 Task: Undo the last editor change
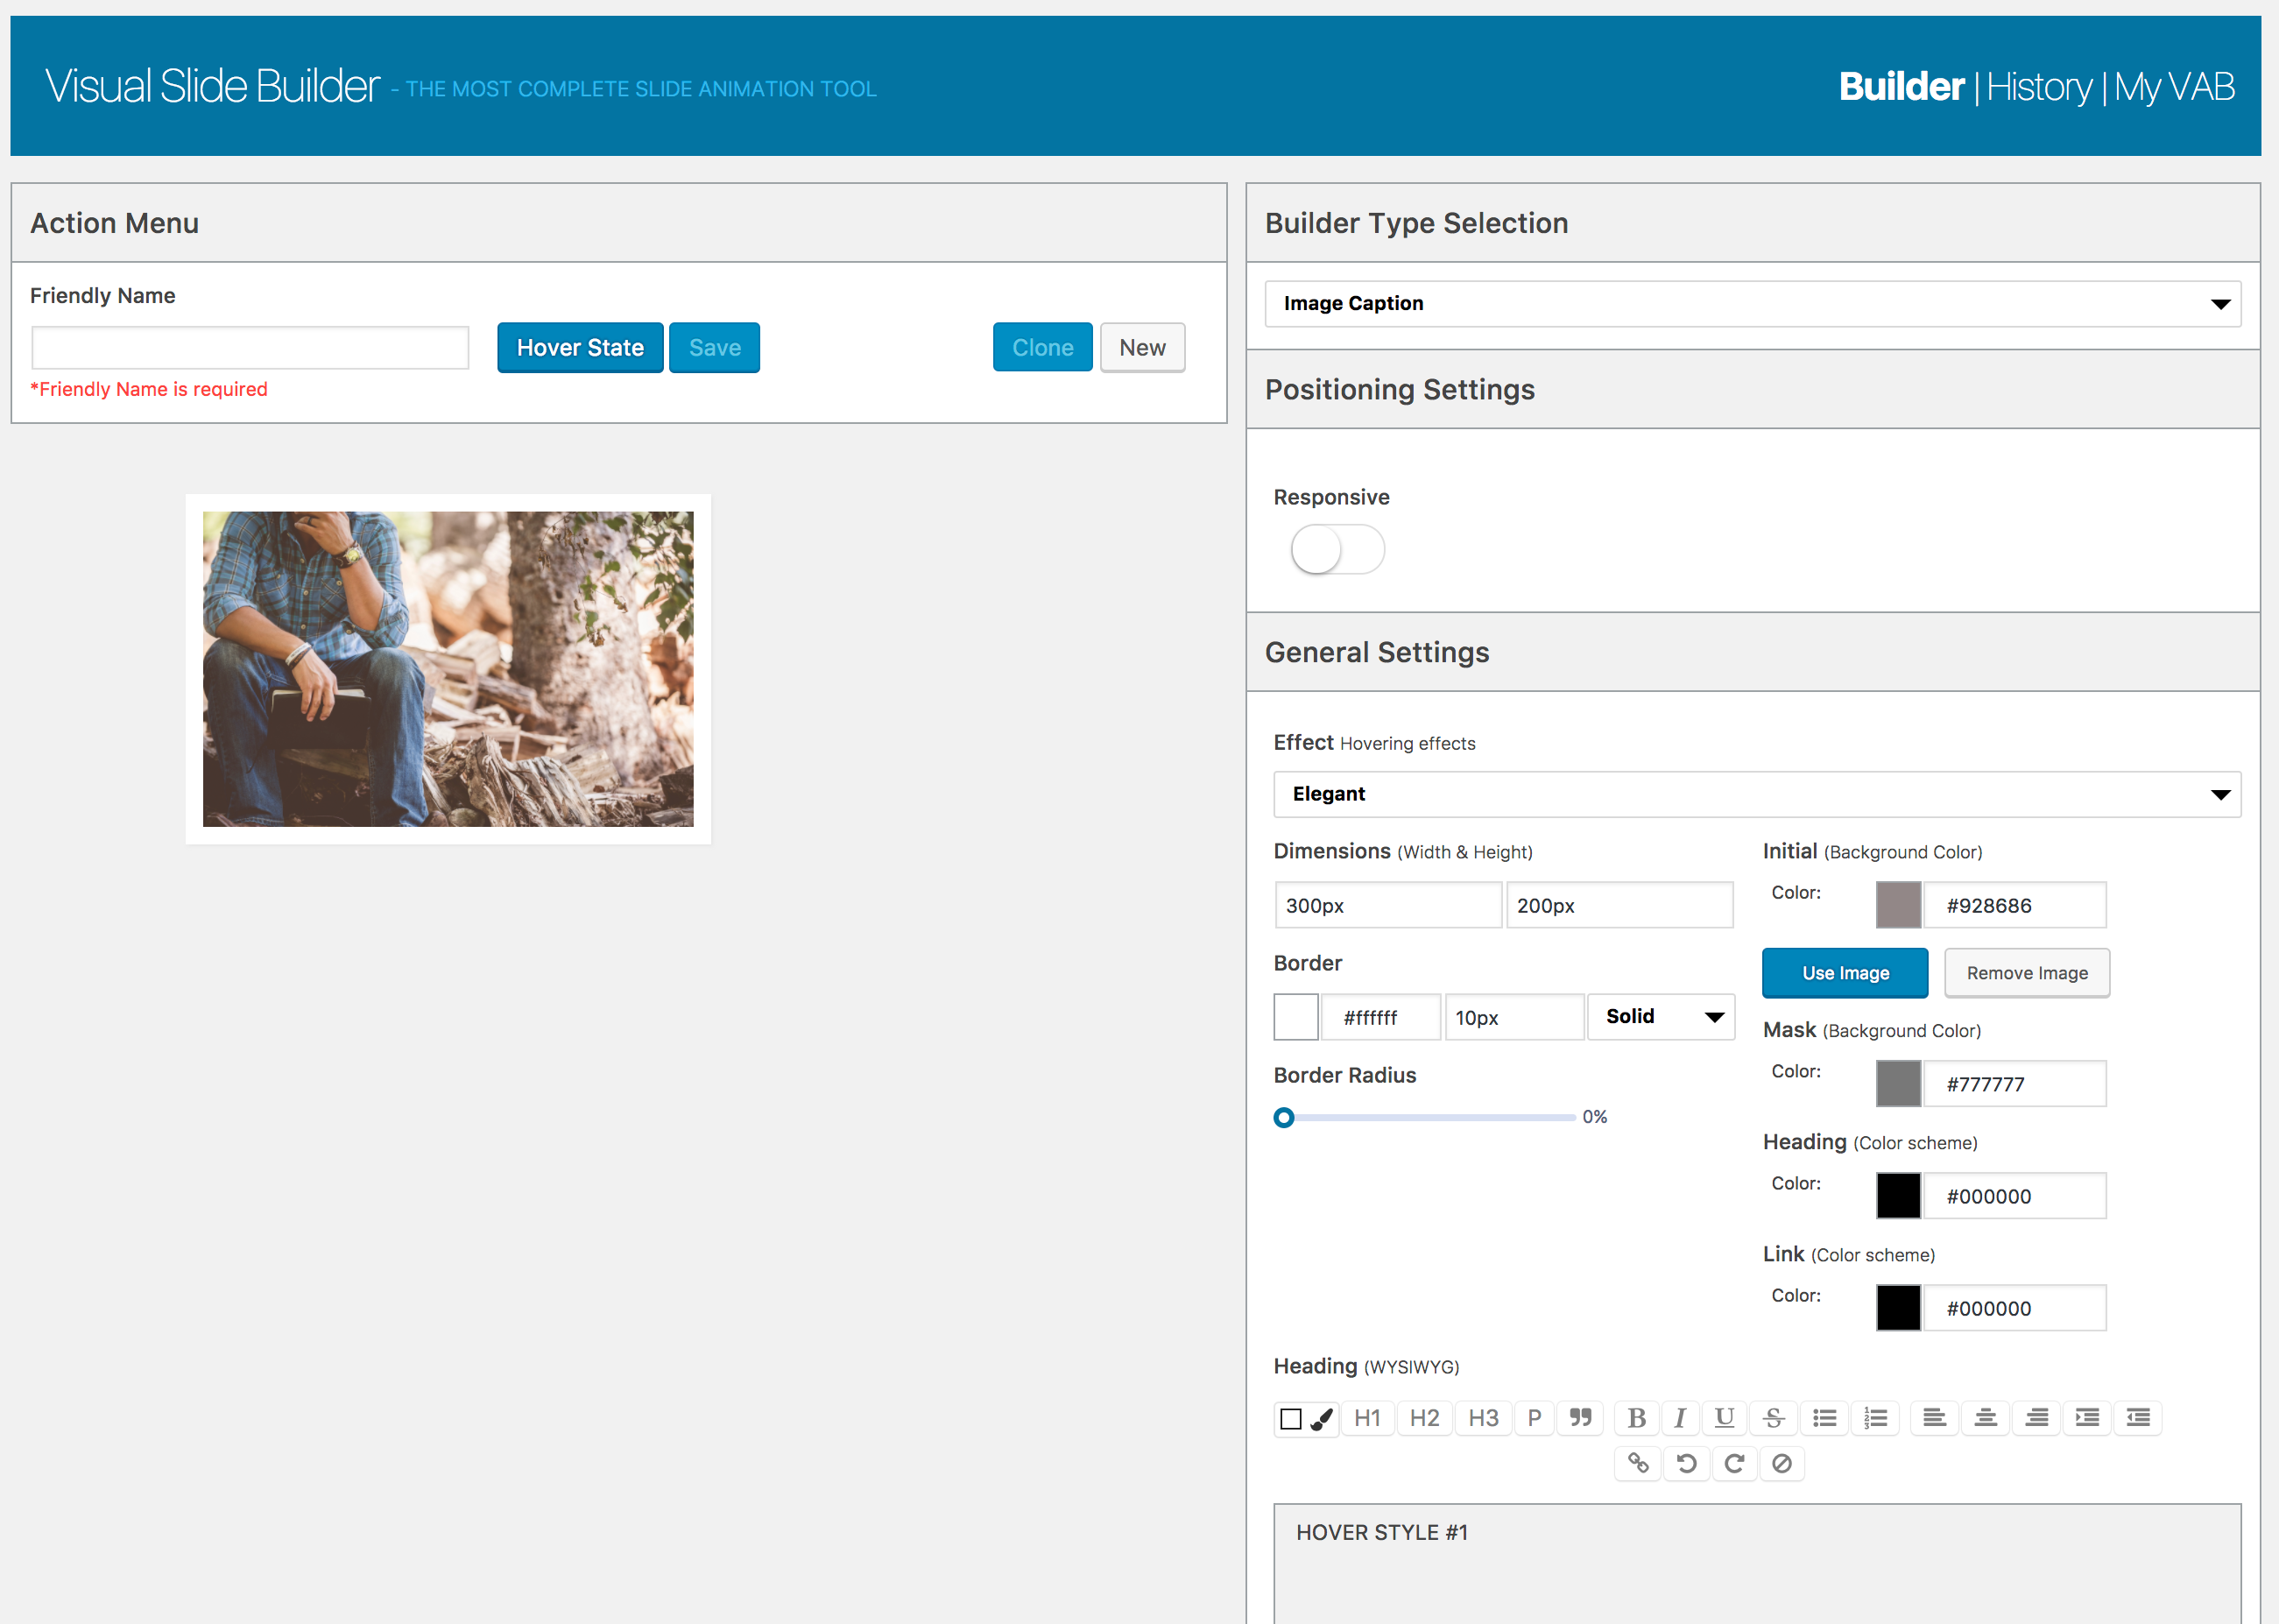[1686, 1464]
